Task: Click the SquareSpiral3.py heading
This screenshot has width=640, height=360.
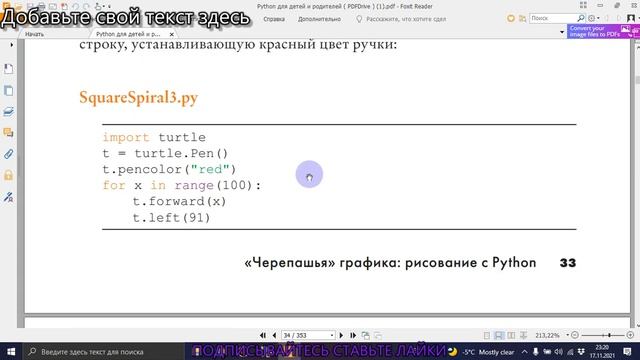Action: (139, 98)
